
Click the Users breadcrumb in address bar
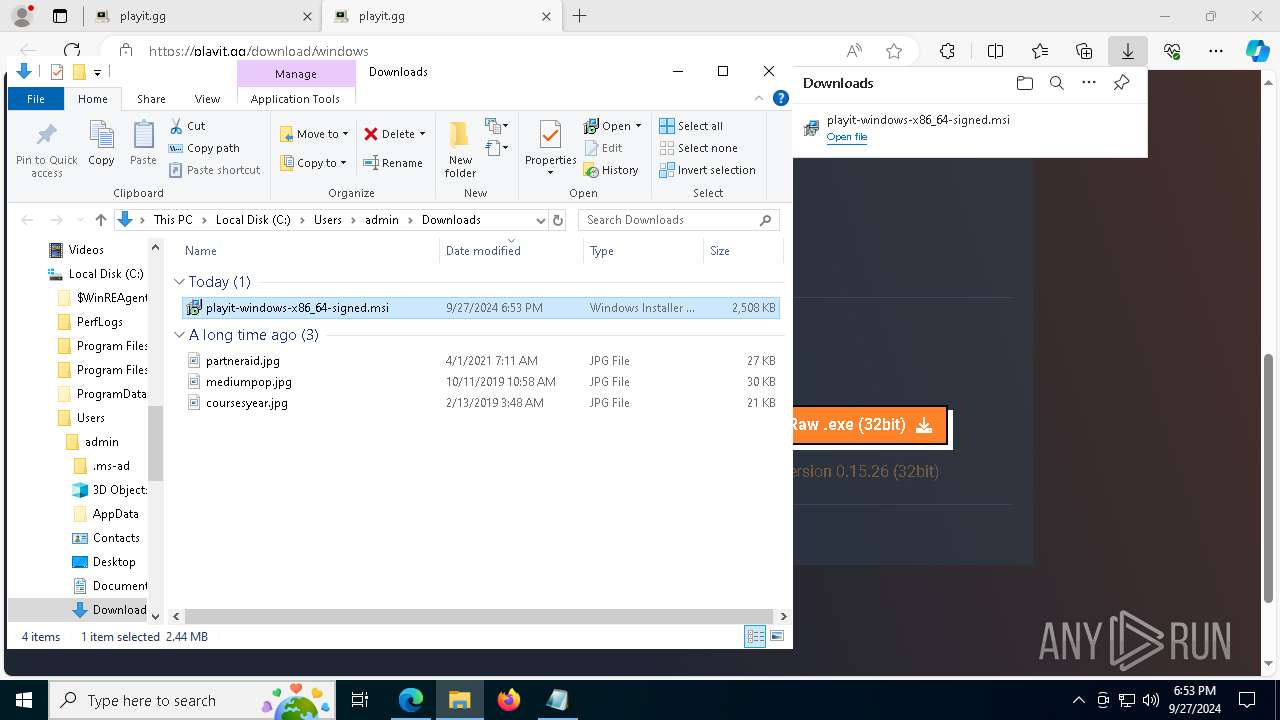tap(328, 220)
